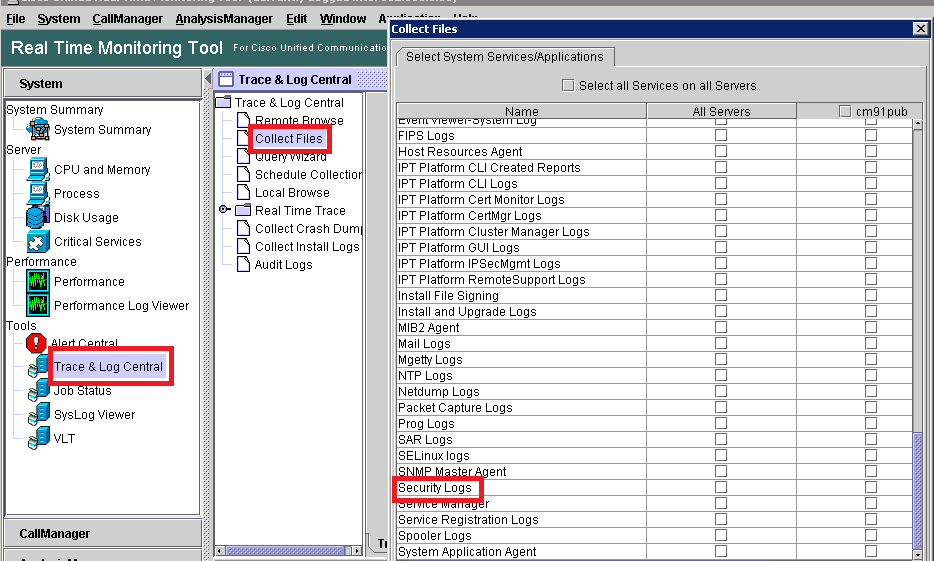Click the Collect Install Logs document icon
The height and width of the screenshot is (561, 934).
[x=243, y=246]
